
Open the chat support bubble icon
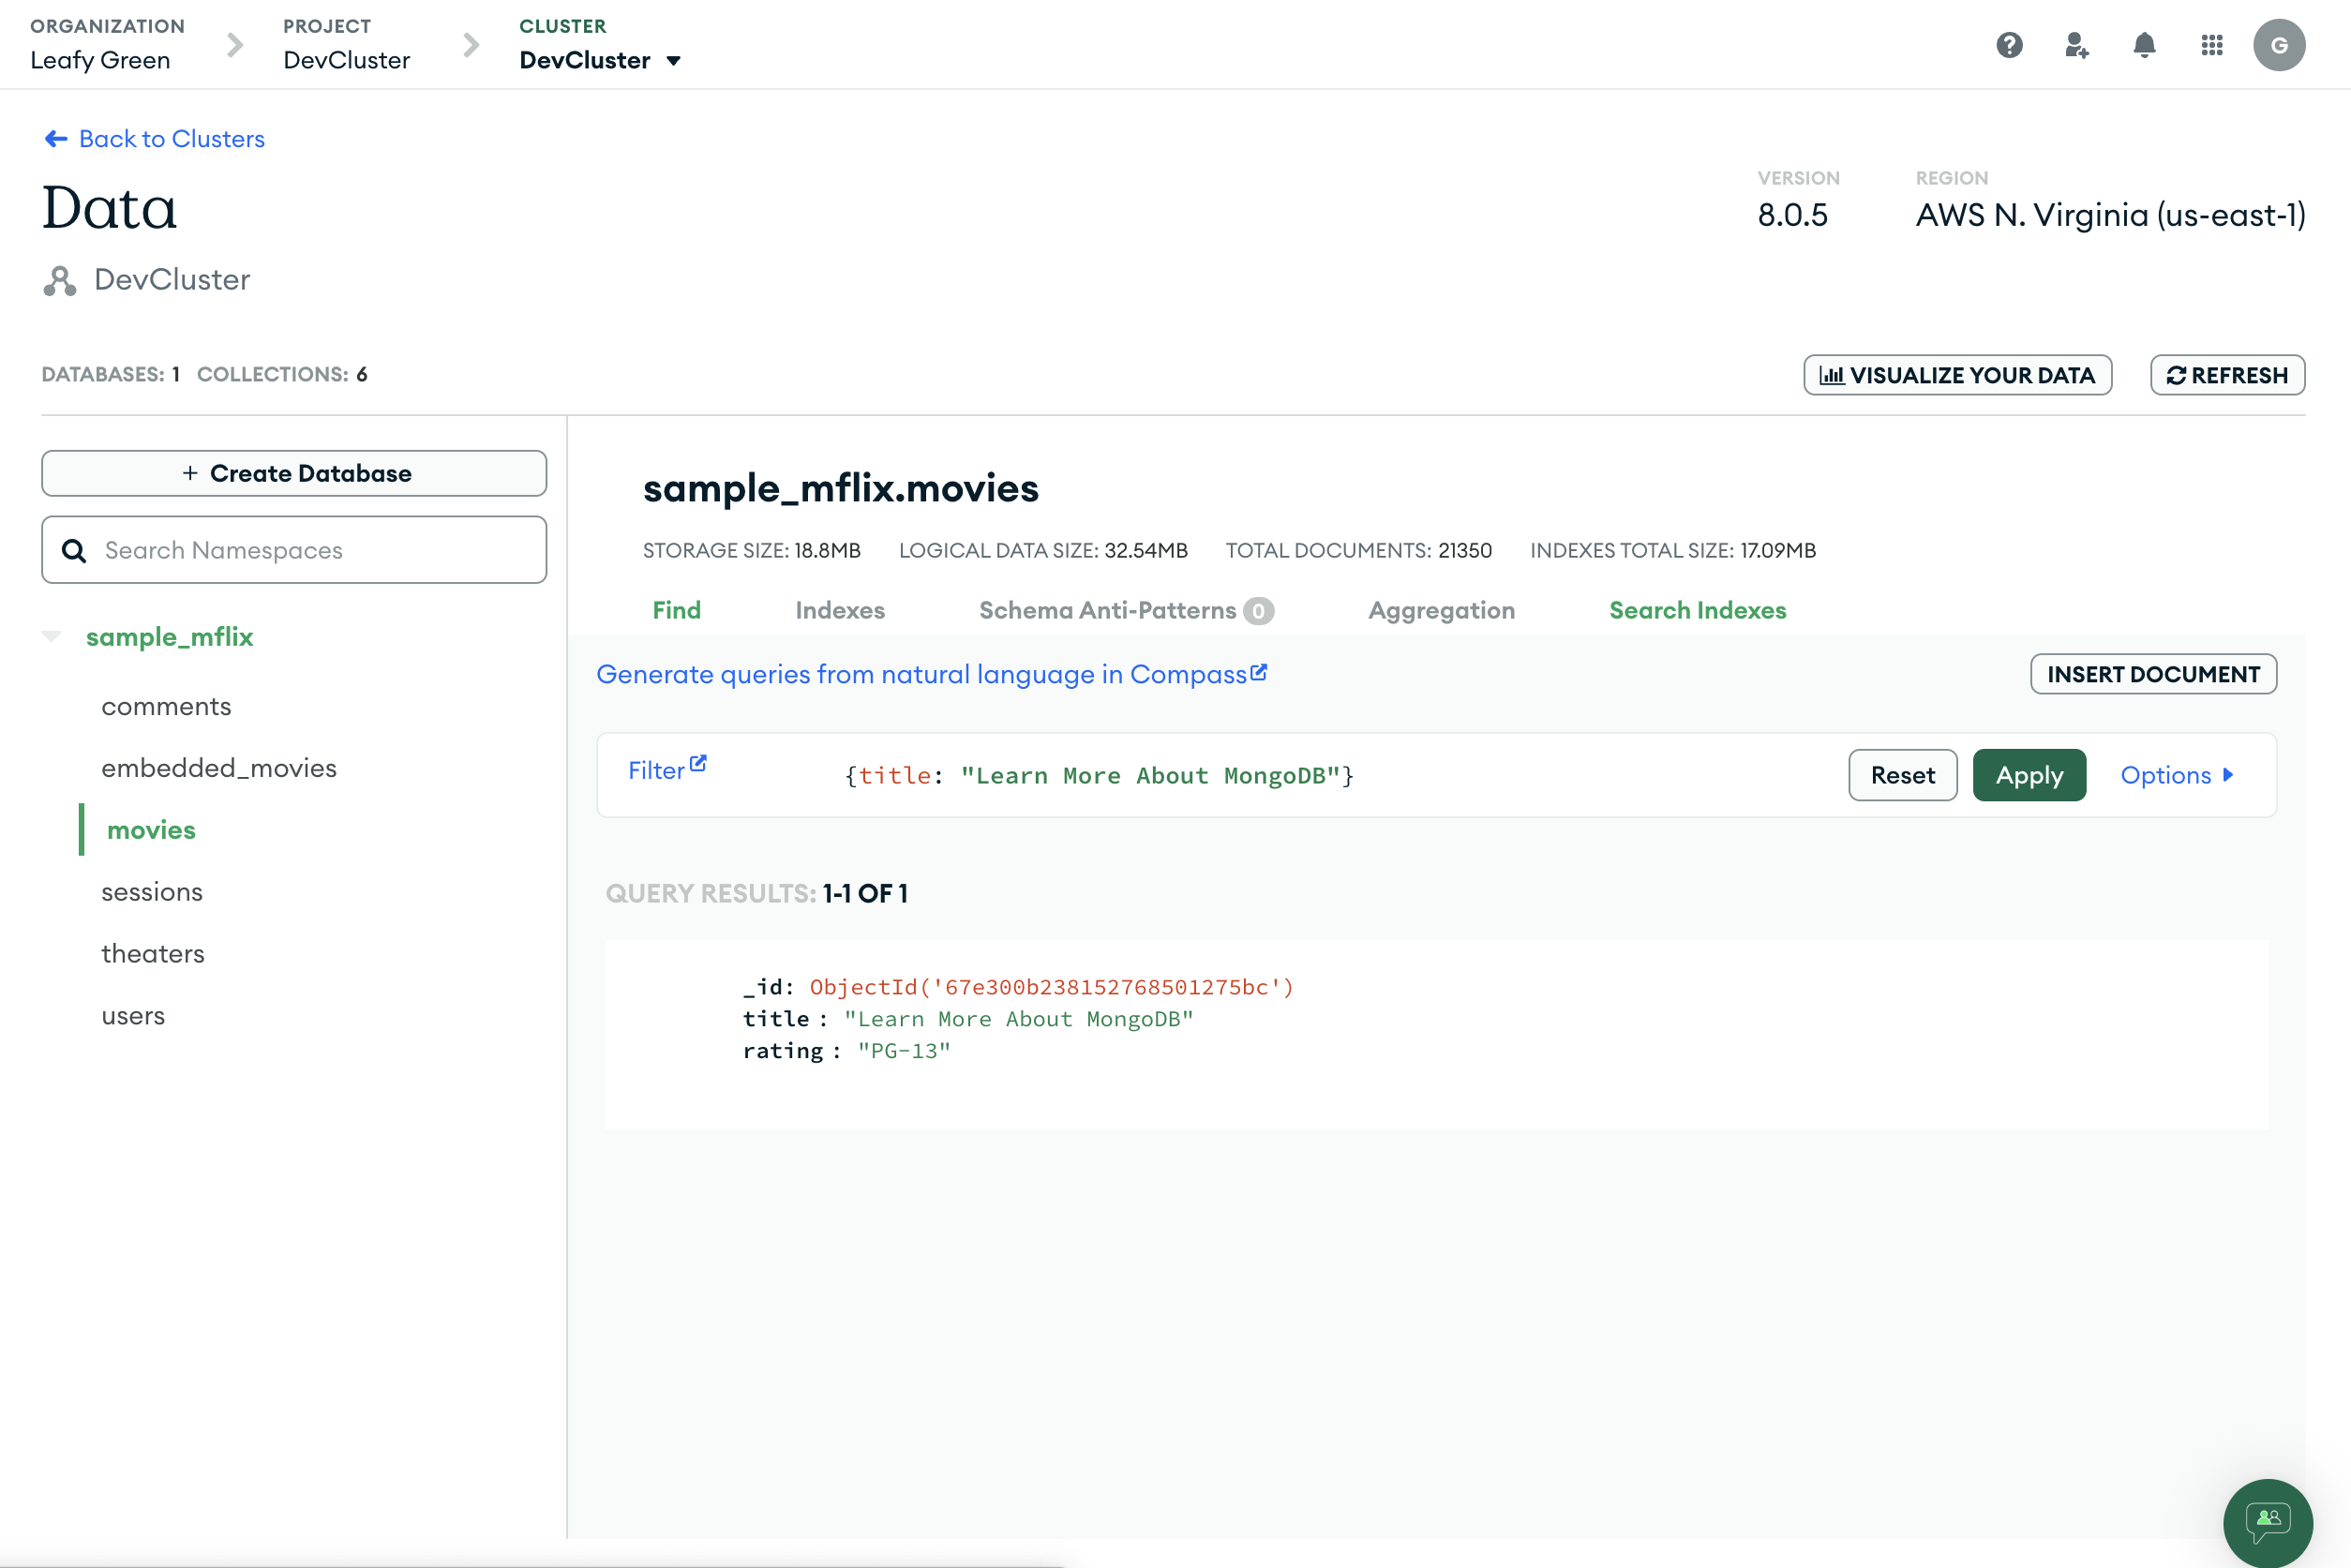click(x=2268, y=1522)
